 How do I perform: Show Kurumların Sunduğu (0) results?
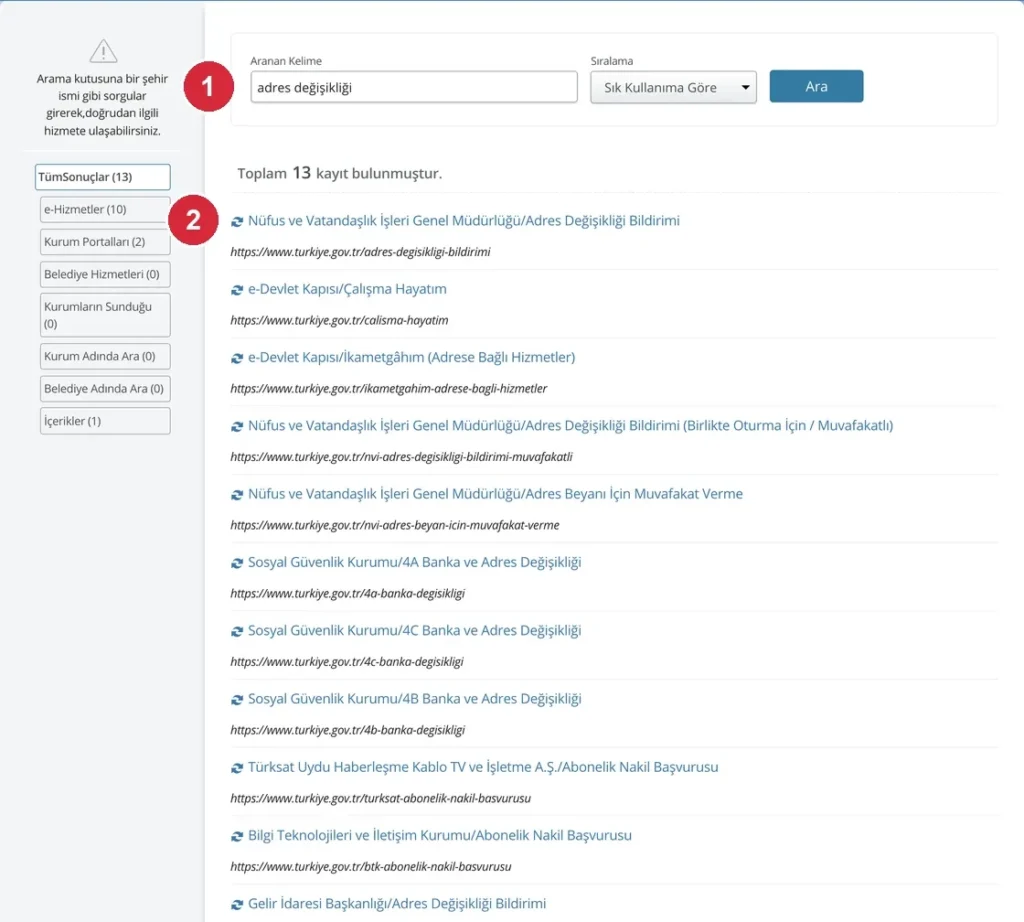coord(105,315)
